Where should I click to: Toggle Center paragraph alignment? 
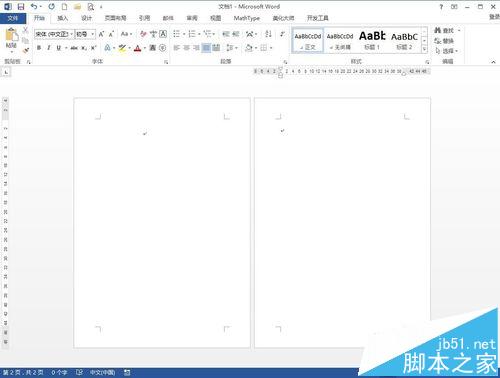pos(187,48)
